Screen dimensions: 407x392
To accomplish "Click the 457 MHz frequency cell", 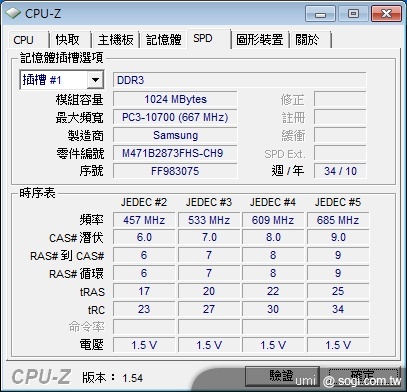I will pyautogui.click(x=144, y=220).
